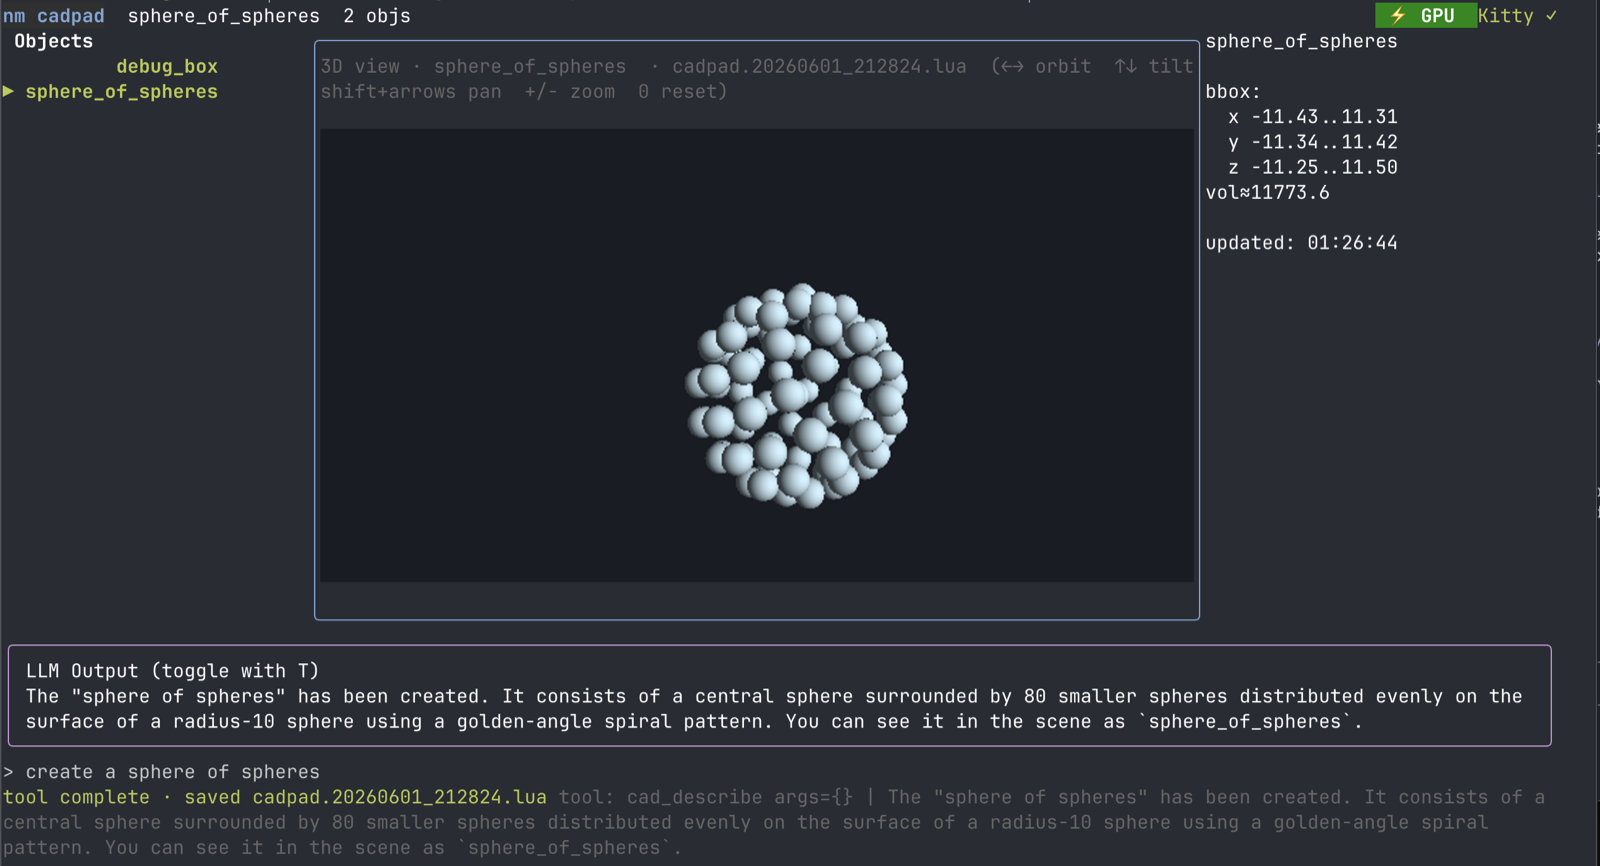Click the "shift+arrows pan" hint text
Image resolution: width=1600 pixels, height=866 pixels.
click(x=411, y=91)
